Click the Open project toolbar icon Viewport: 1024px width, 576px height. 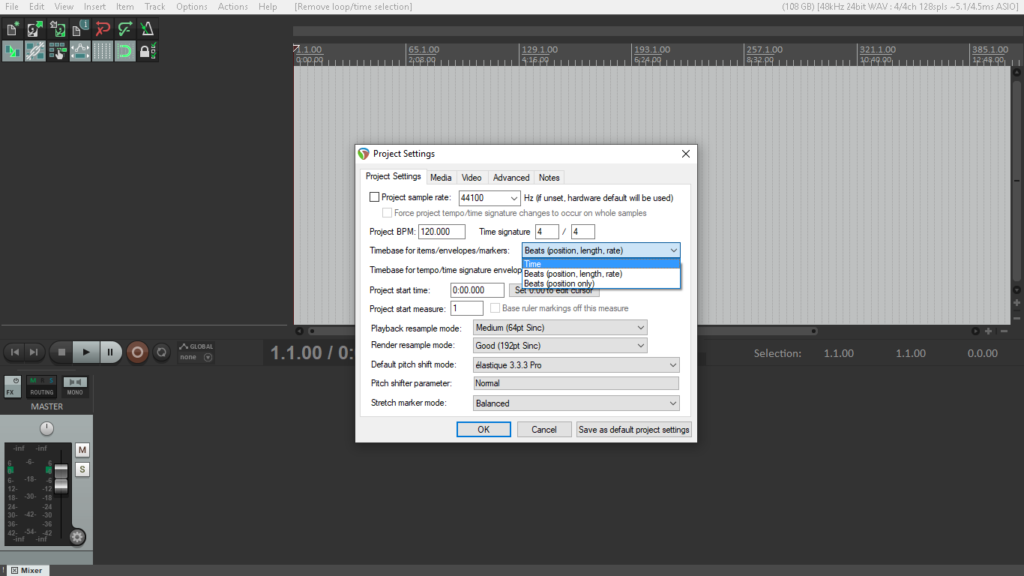[x=35, y=29]
